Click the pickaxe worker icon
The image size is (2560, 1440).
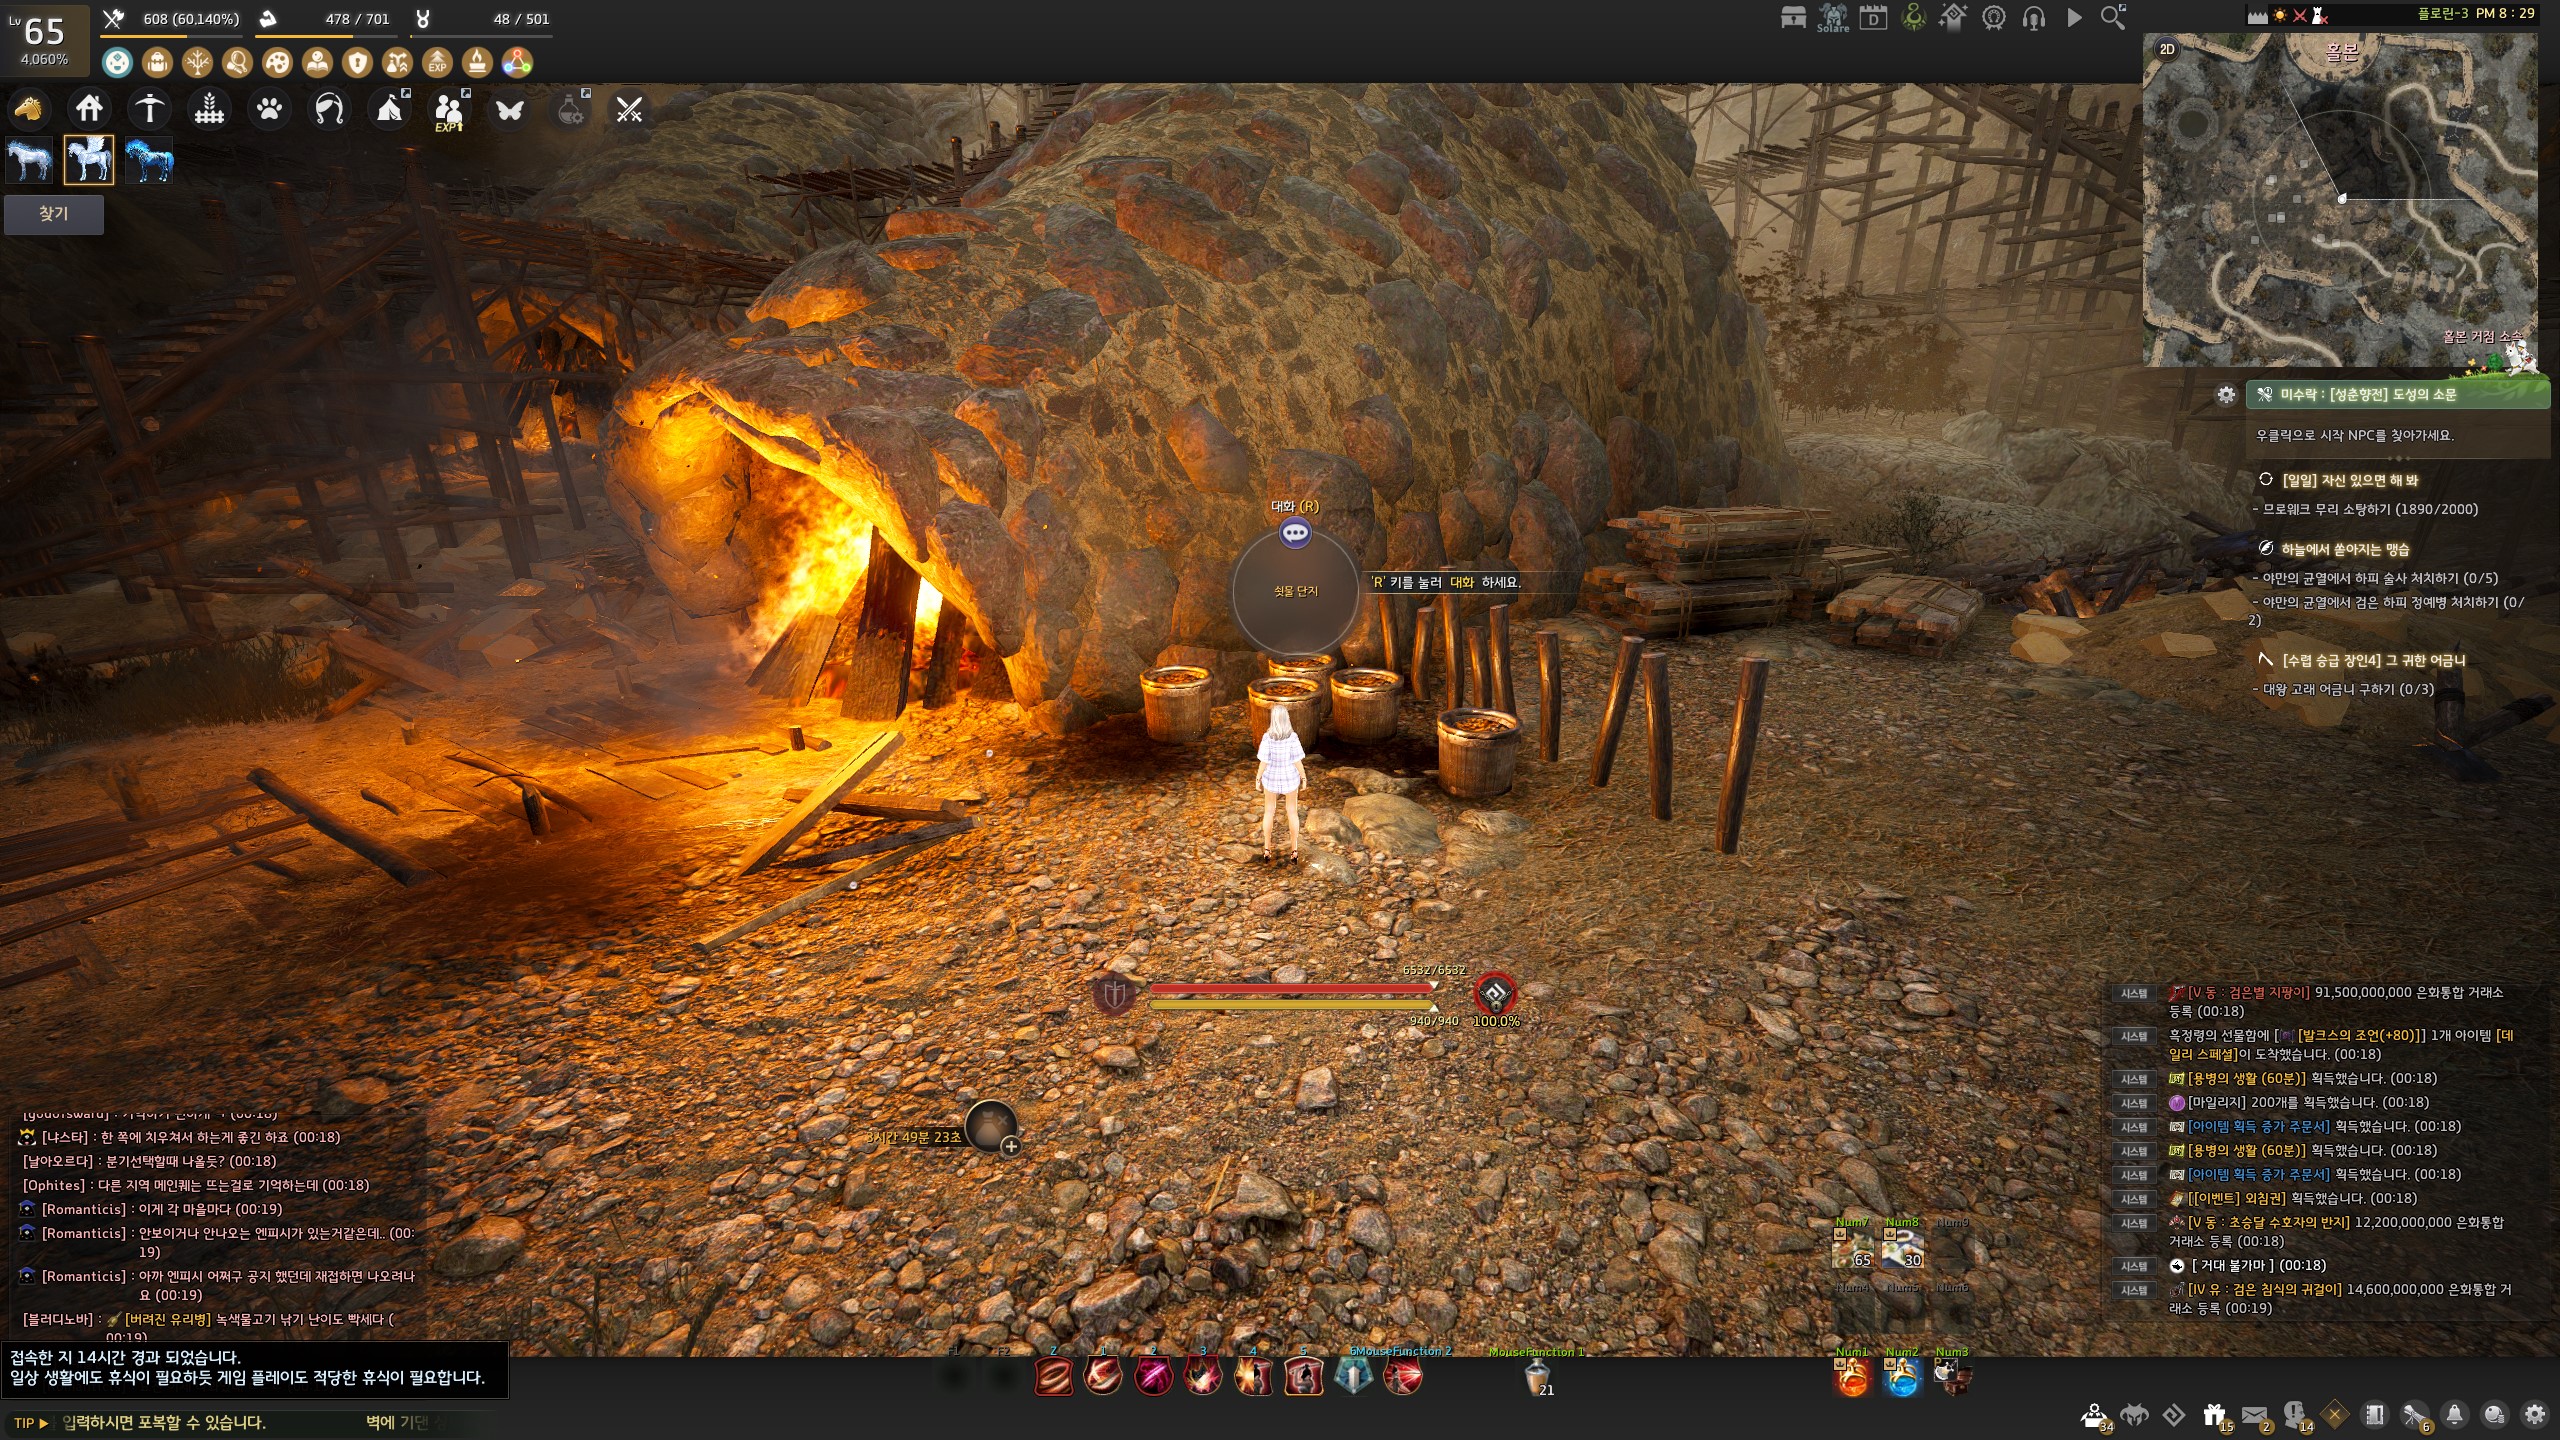tap(150, 108)
